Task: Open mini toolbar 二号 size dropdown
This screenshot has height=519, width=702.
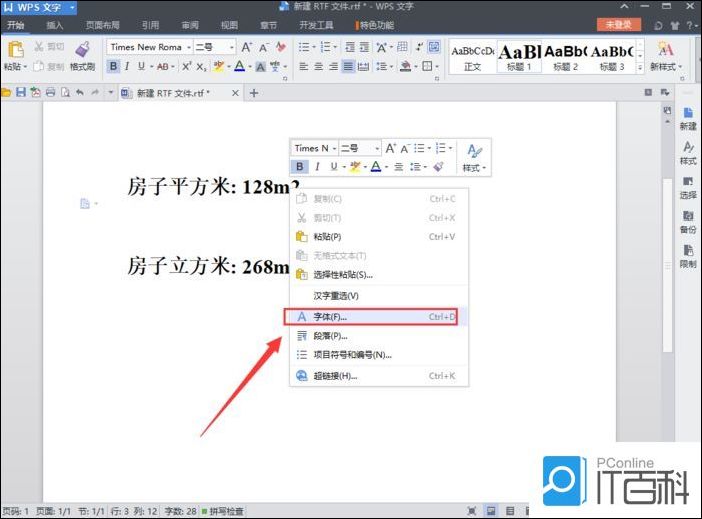Action: click(x=377, y=148)
